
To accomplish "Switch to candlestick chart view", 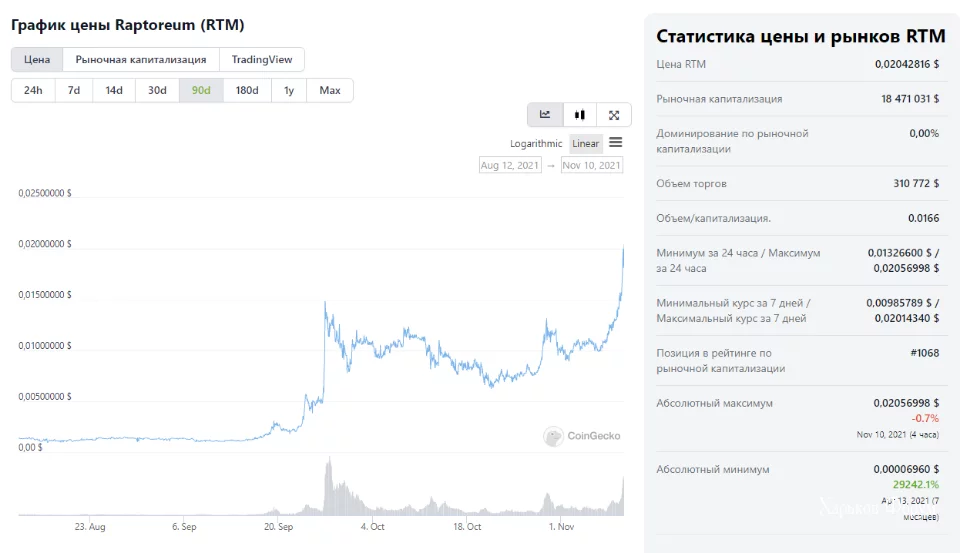I will click(580, 115).
